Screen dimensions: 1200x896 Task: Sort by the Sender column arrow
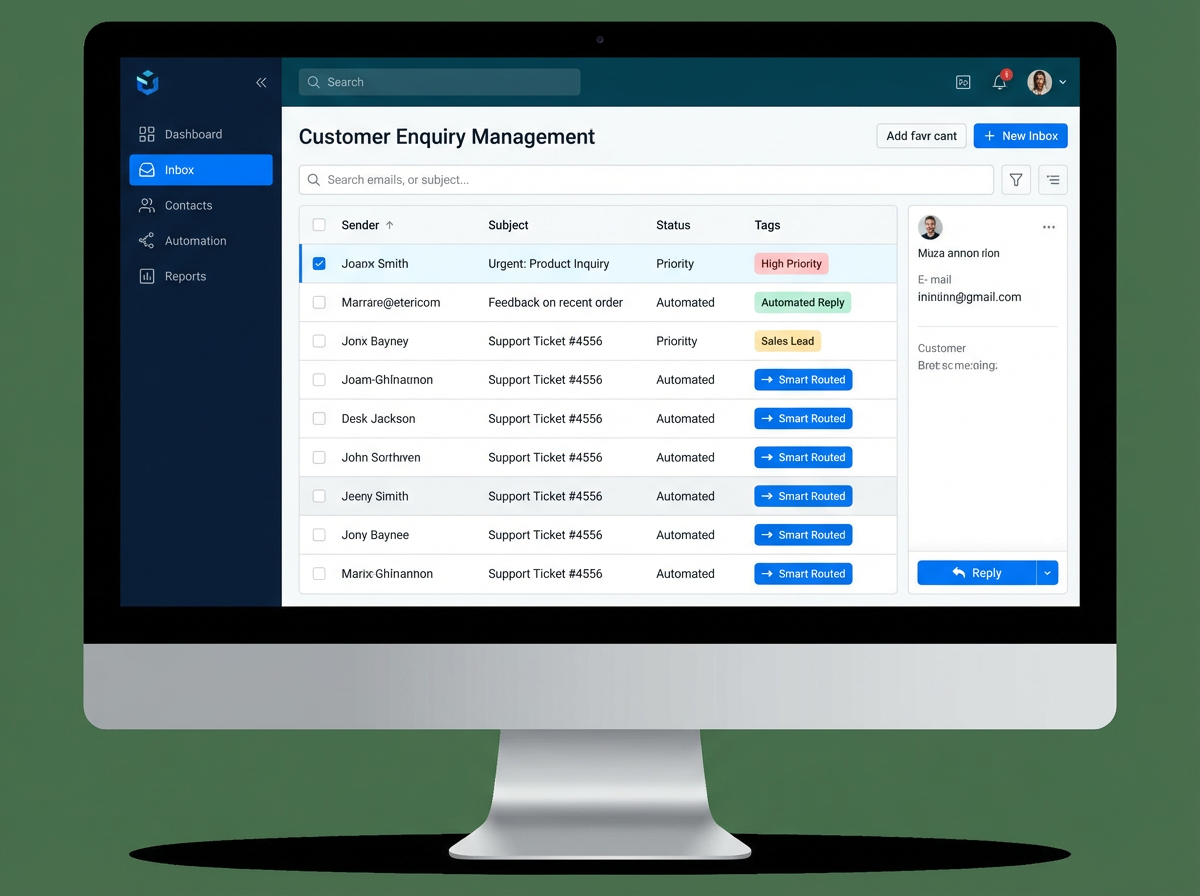390,225
